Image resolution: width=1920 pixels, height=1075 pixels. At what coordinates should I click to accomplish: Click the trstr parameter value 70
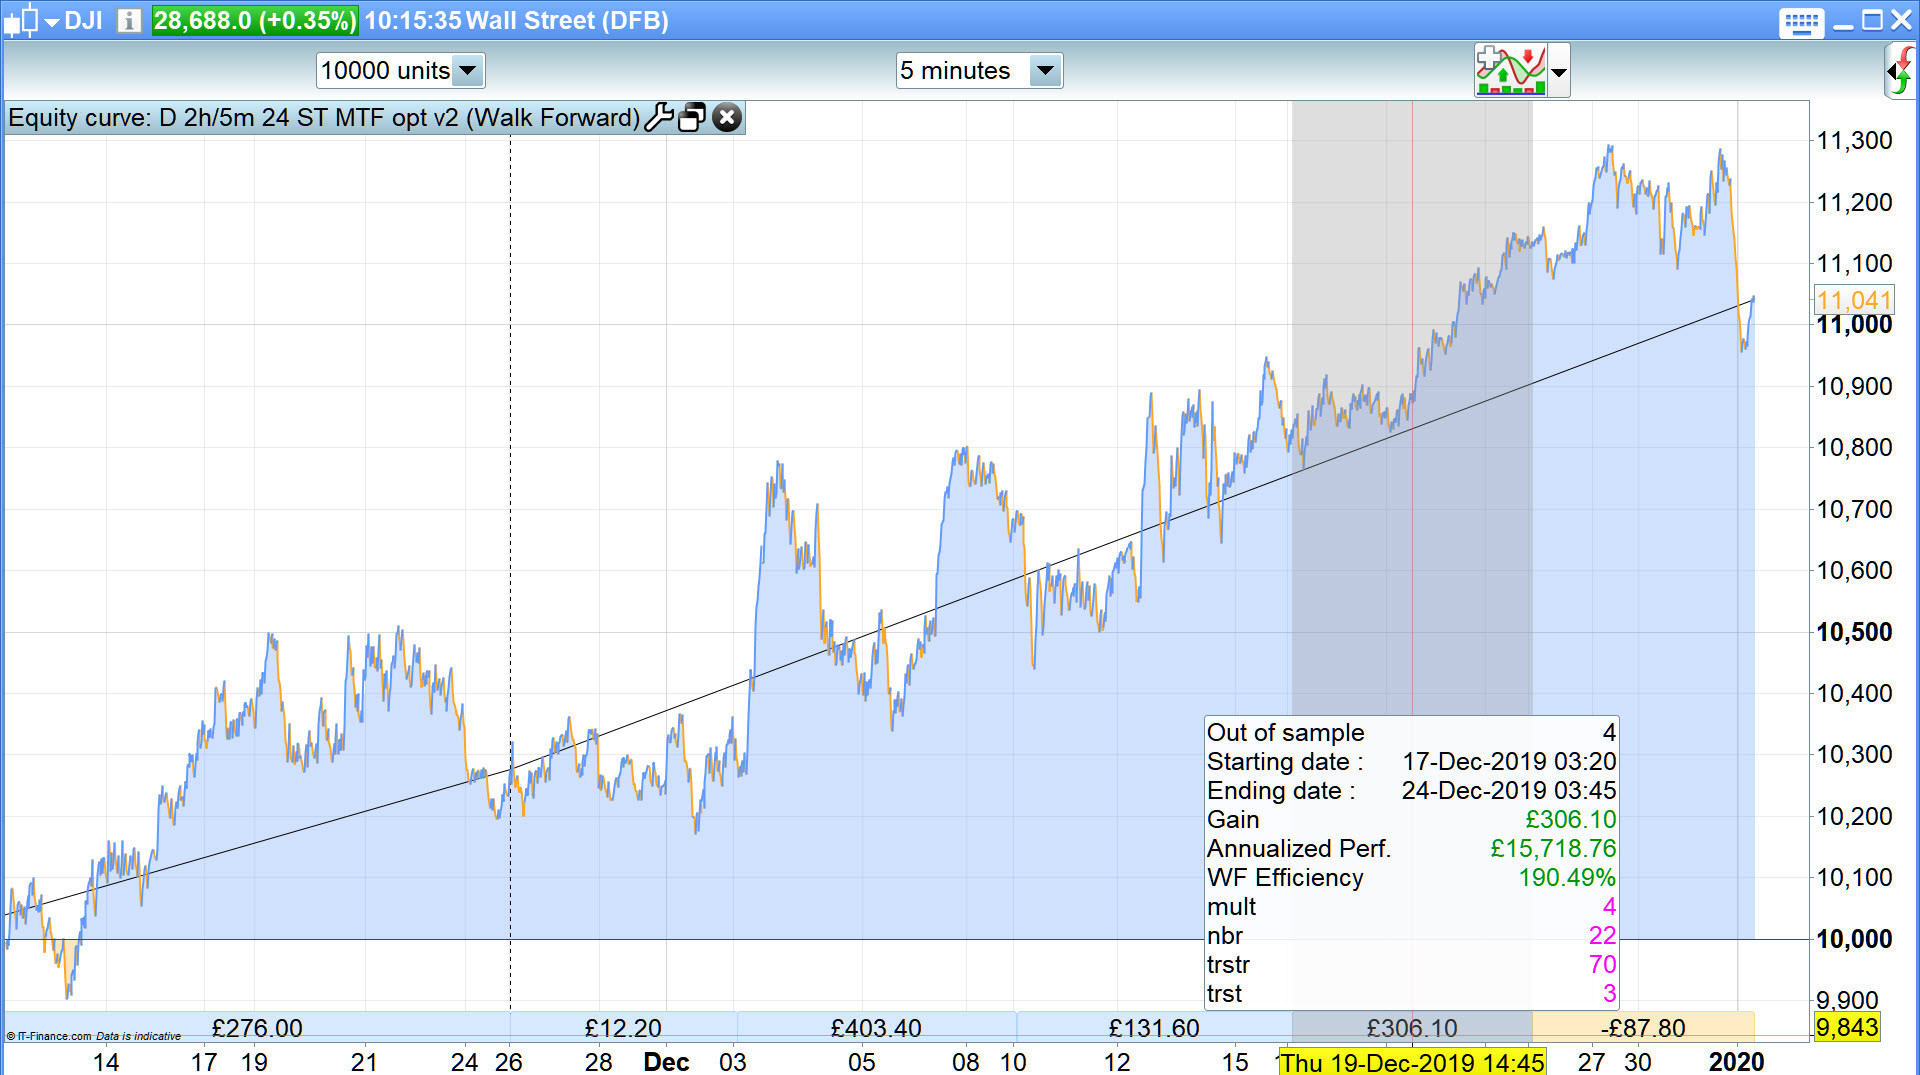point(1602,965)
